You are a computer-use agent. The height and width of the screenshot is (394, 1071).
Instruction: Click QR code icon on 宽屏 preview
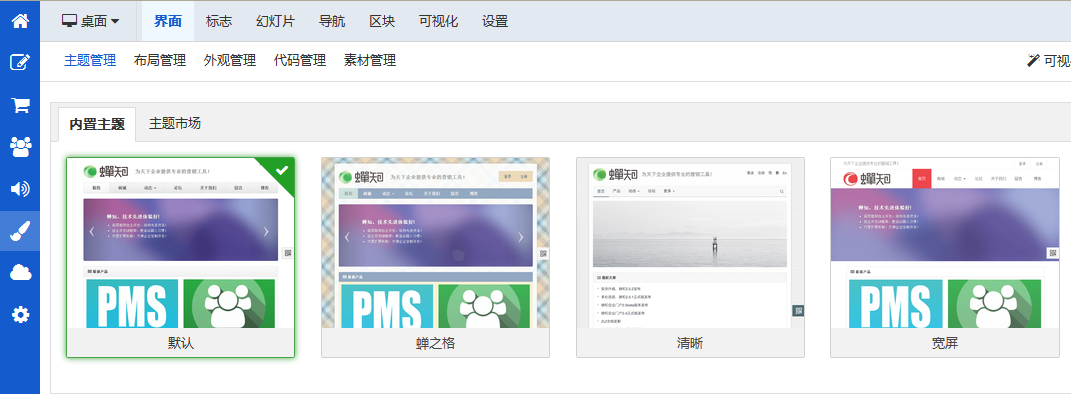pos(1053,253)
